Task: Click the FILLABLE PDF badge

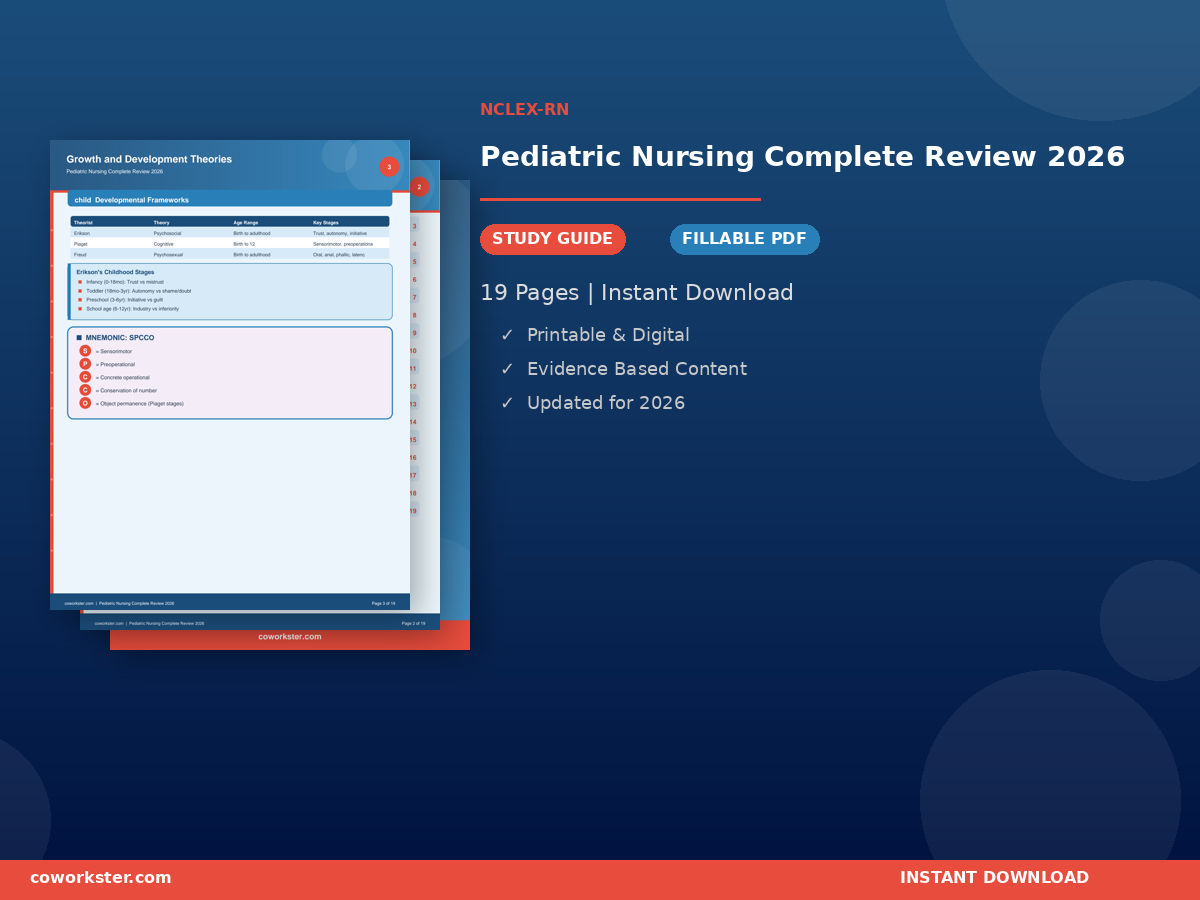Action: [745, 239]
